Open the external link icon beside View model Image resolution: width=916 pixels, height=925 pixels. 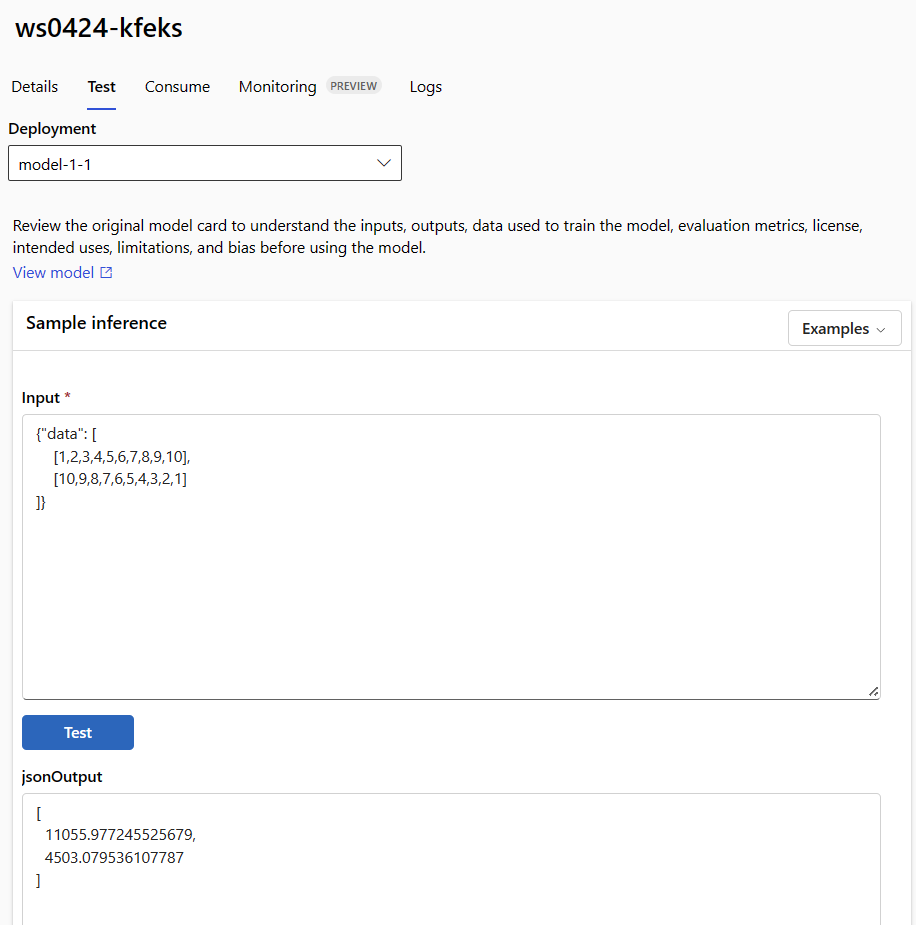107,273
